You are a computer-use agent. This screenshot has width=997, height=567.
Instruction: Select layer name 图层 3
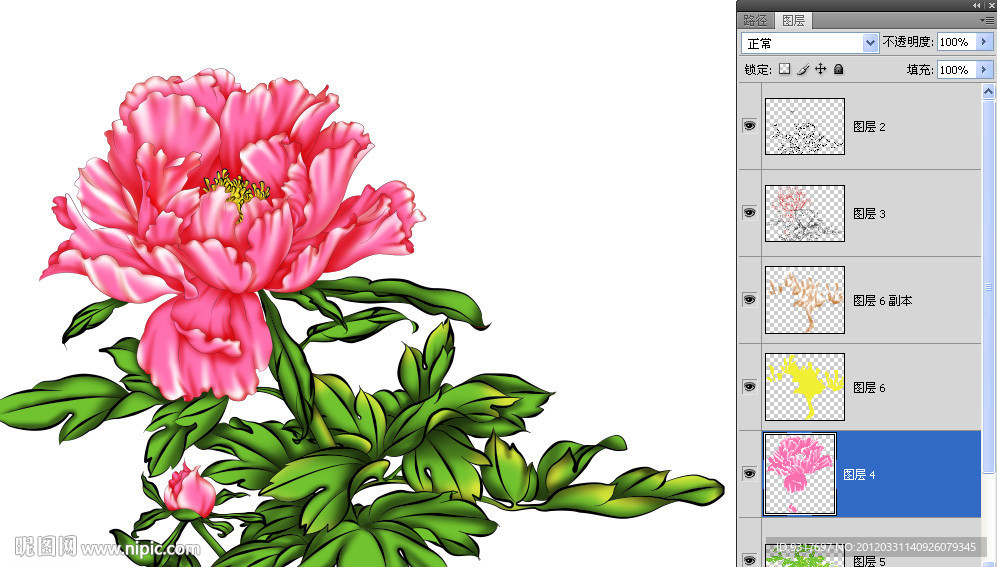pyautogui.click(x=869, y=214)
